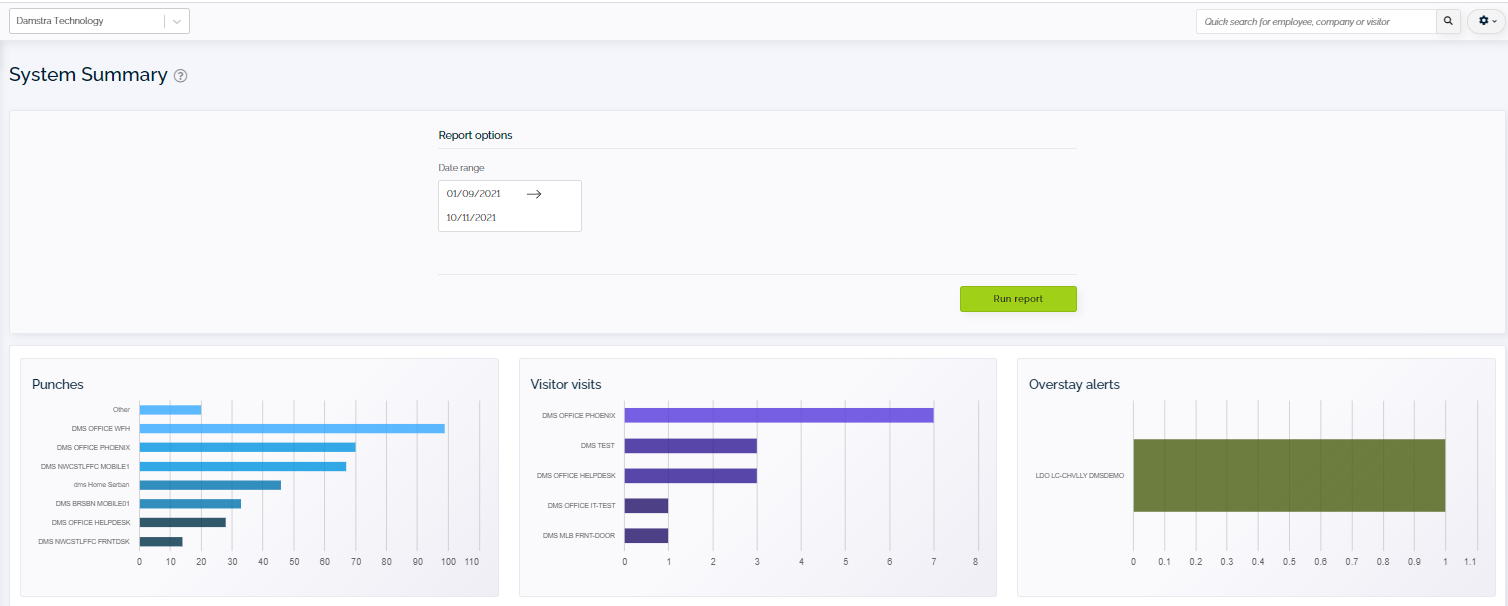Screen dimensions: 1508x606
Task: Select the DMS OFFICE PHOENIX bar in Visitor visits
Action: (778, 415)
